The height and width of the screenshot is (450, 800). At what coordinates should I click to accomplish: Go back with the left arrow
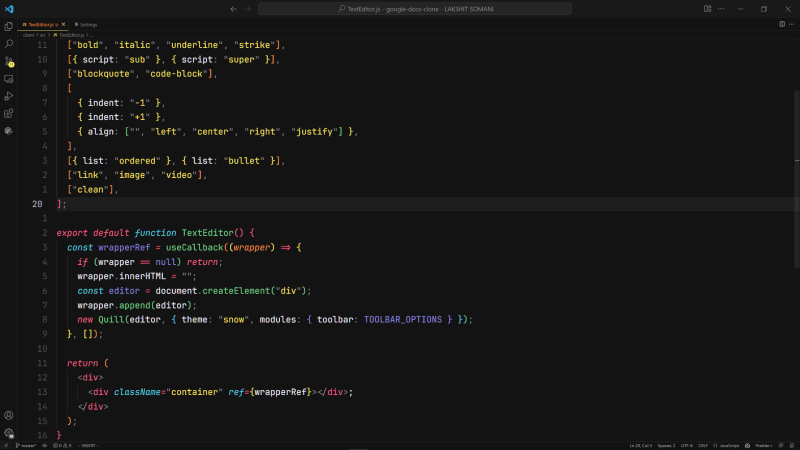pos(233,9)
